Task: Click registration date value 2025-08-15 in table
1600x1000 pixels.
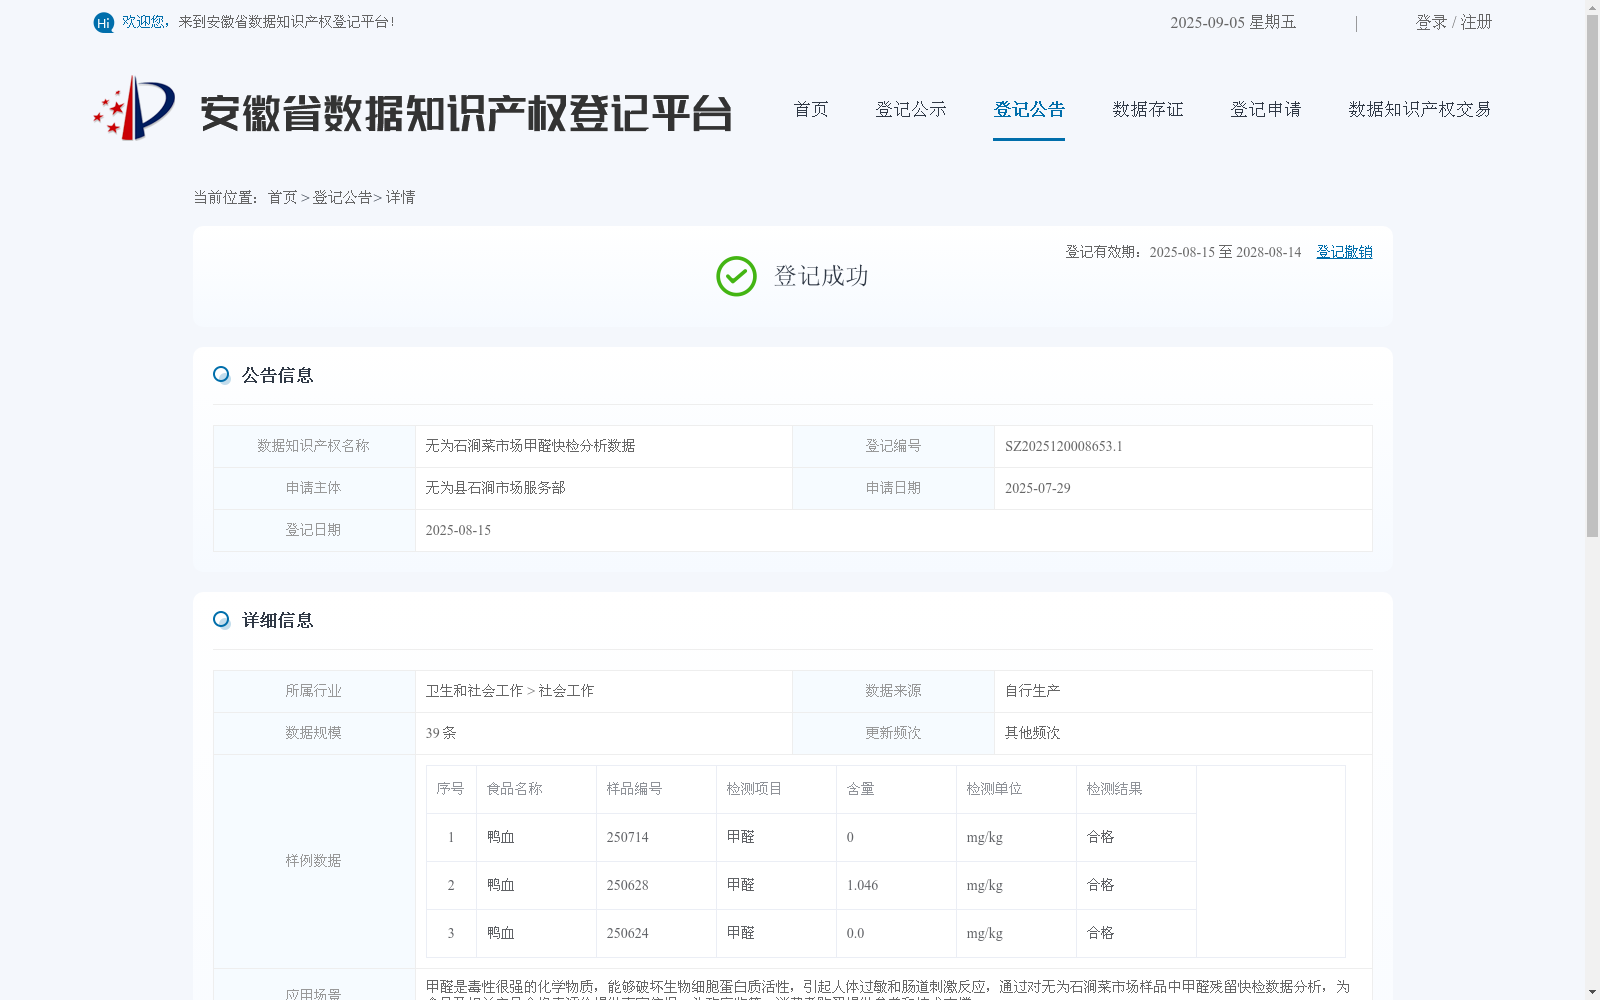Action: coord(458,530)
